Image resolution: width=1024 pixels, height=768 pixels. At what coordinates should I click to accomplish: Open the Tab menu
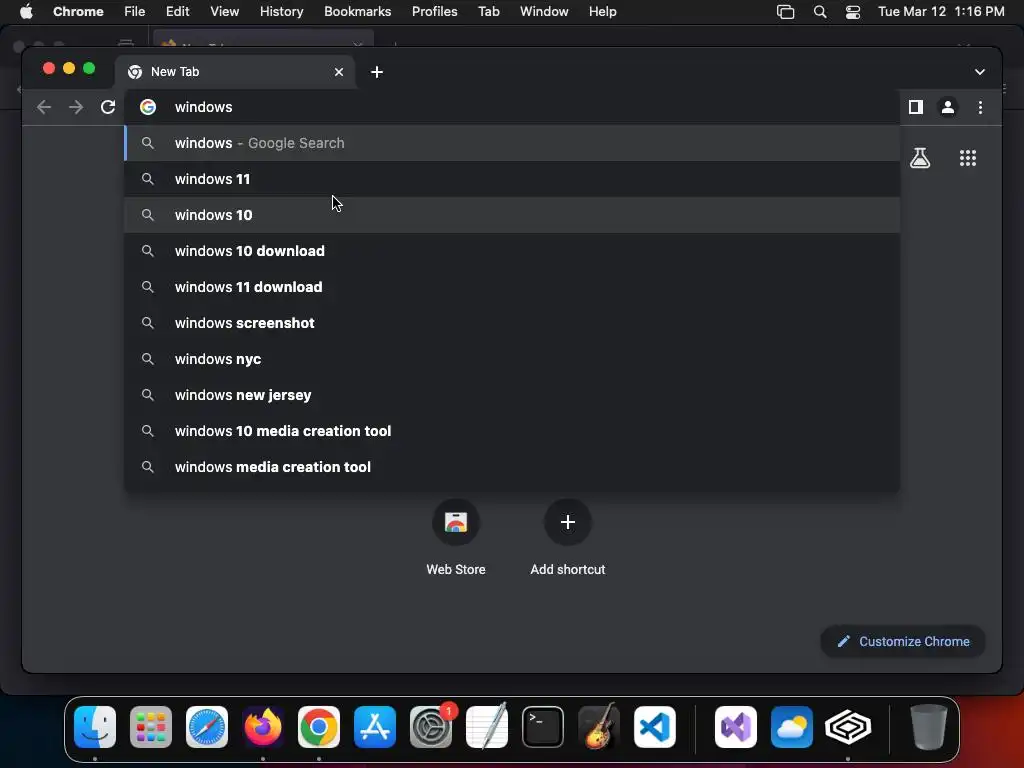[488, 12]
